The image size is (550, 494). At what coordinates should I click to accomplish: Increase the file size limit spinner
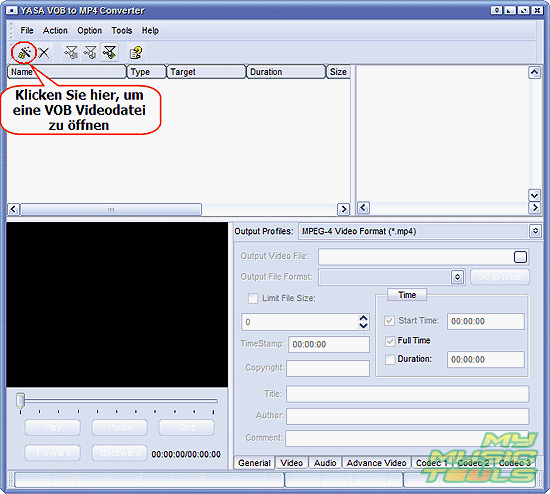[x=363, y=318]
